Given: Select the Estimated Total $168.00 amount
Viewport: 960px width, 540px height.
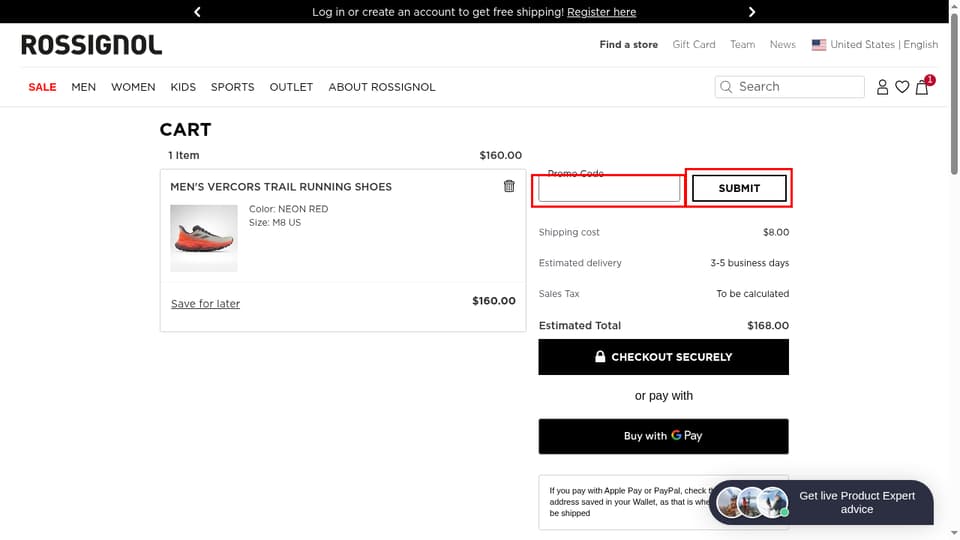Looking at the screenshot, I should coord(768,326).
